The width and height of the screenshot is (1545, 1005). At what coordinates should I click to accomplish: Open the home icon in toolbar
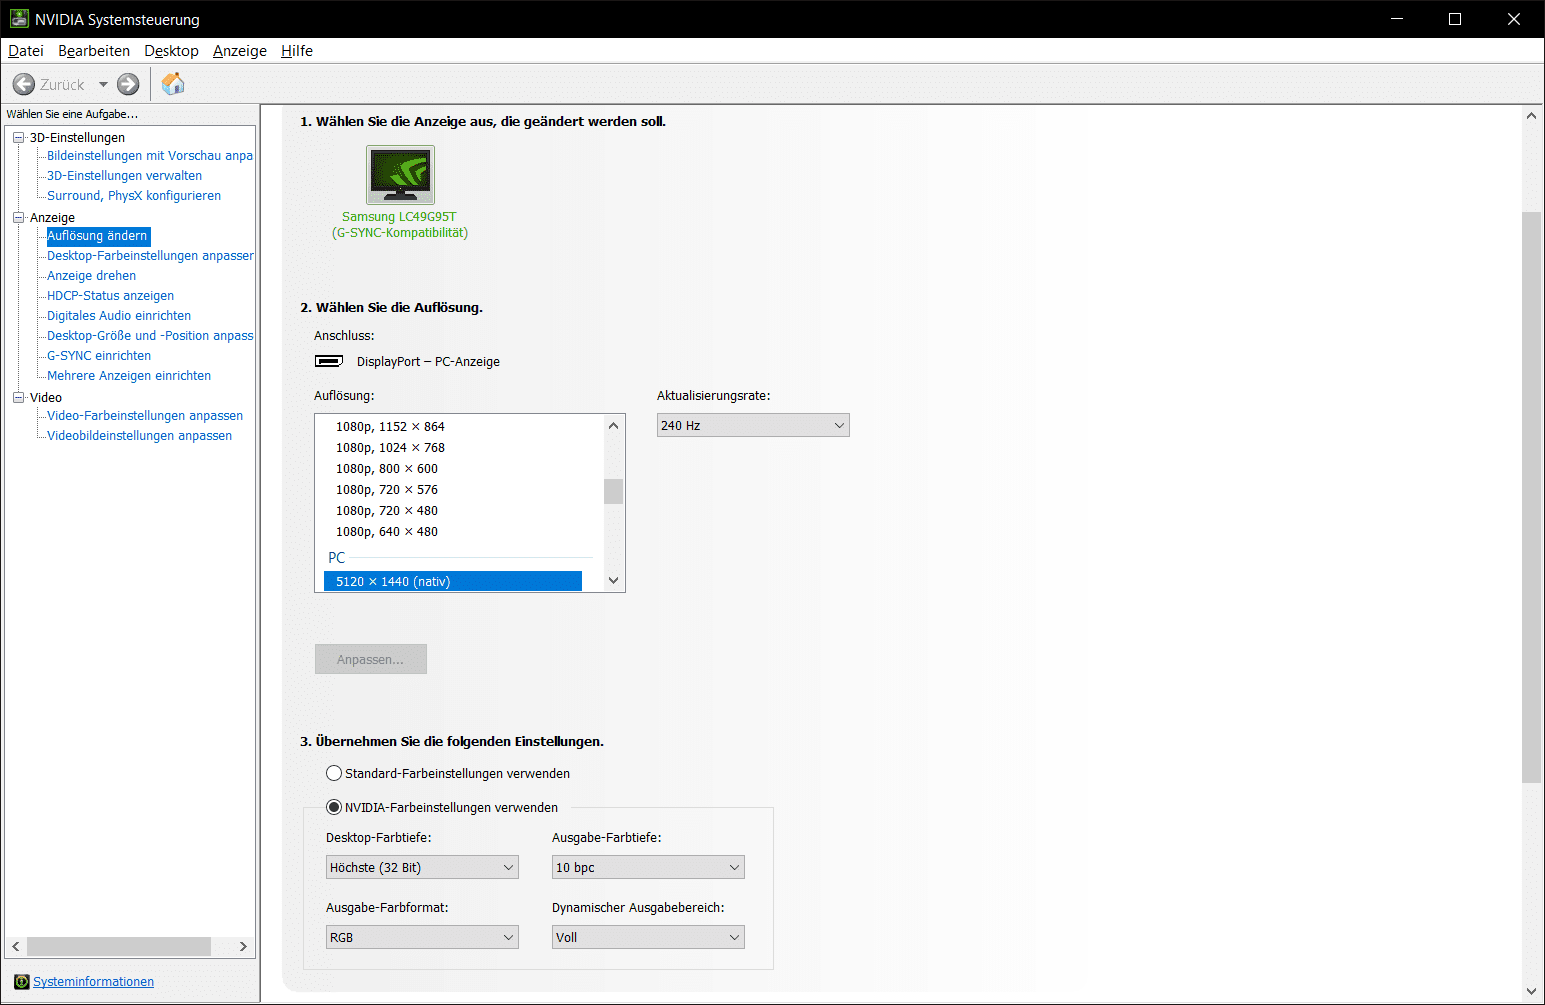(x=173, y=84)
